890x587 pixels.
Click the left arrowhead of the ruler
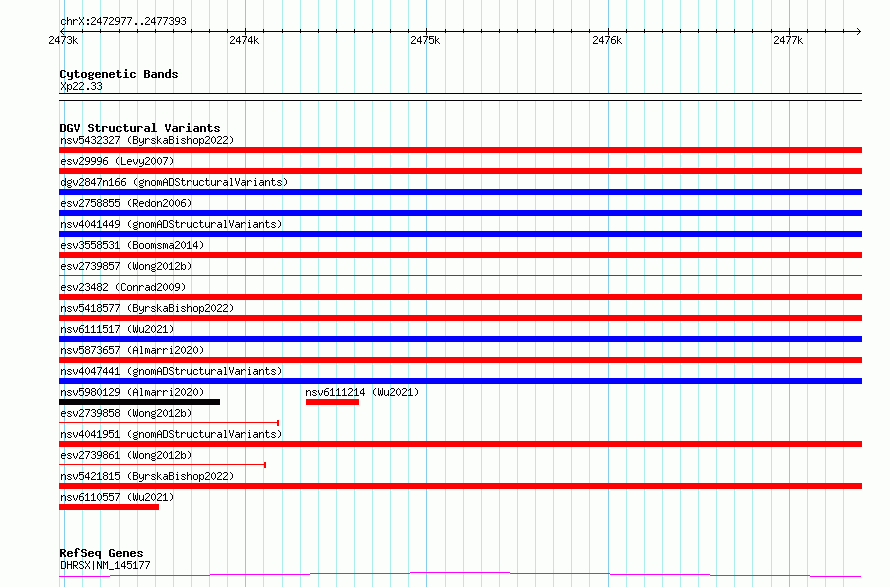pyautogui.click(x=62, y=31)
